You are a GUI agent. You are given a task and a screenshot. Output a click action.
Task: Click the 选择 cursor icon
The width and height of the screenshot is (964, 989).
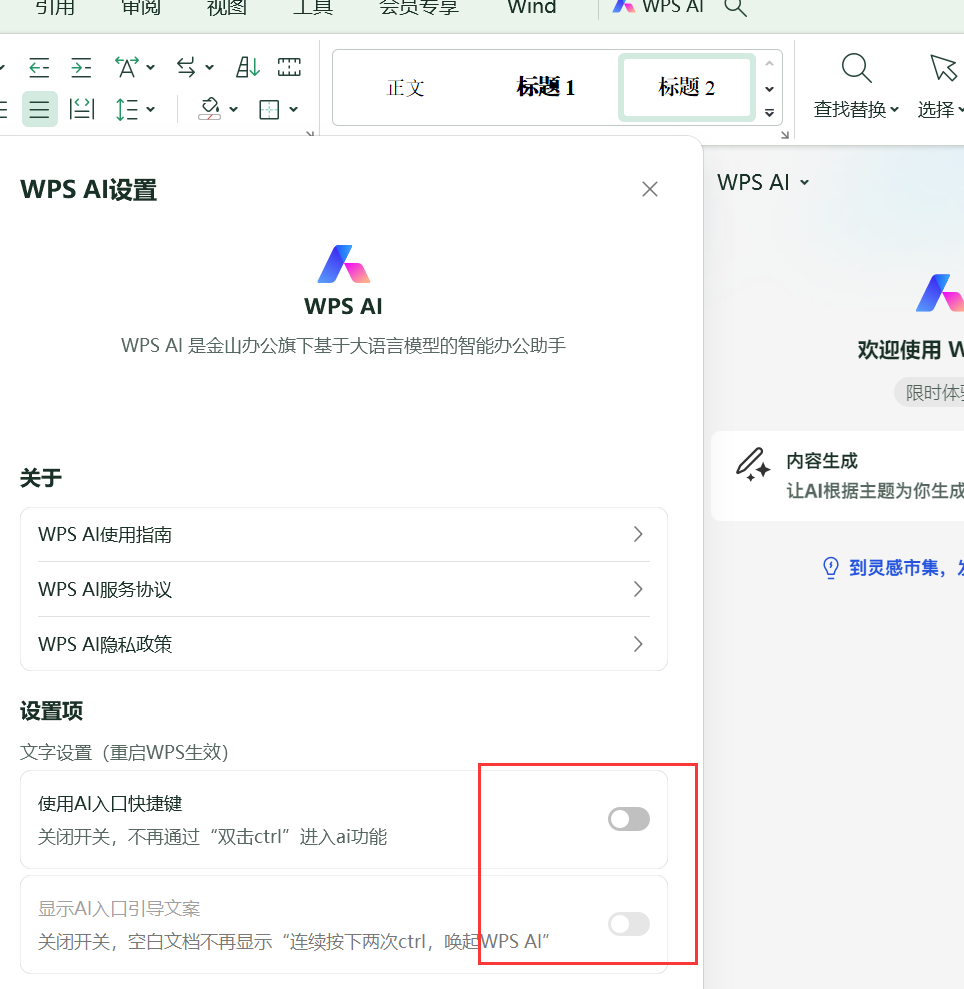943,68
